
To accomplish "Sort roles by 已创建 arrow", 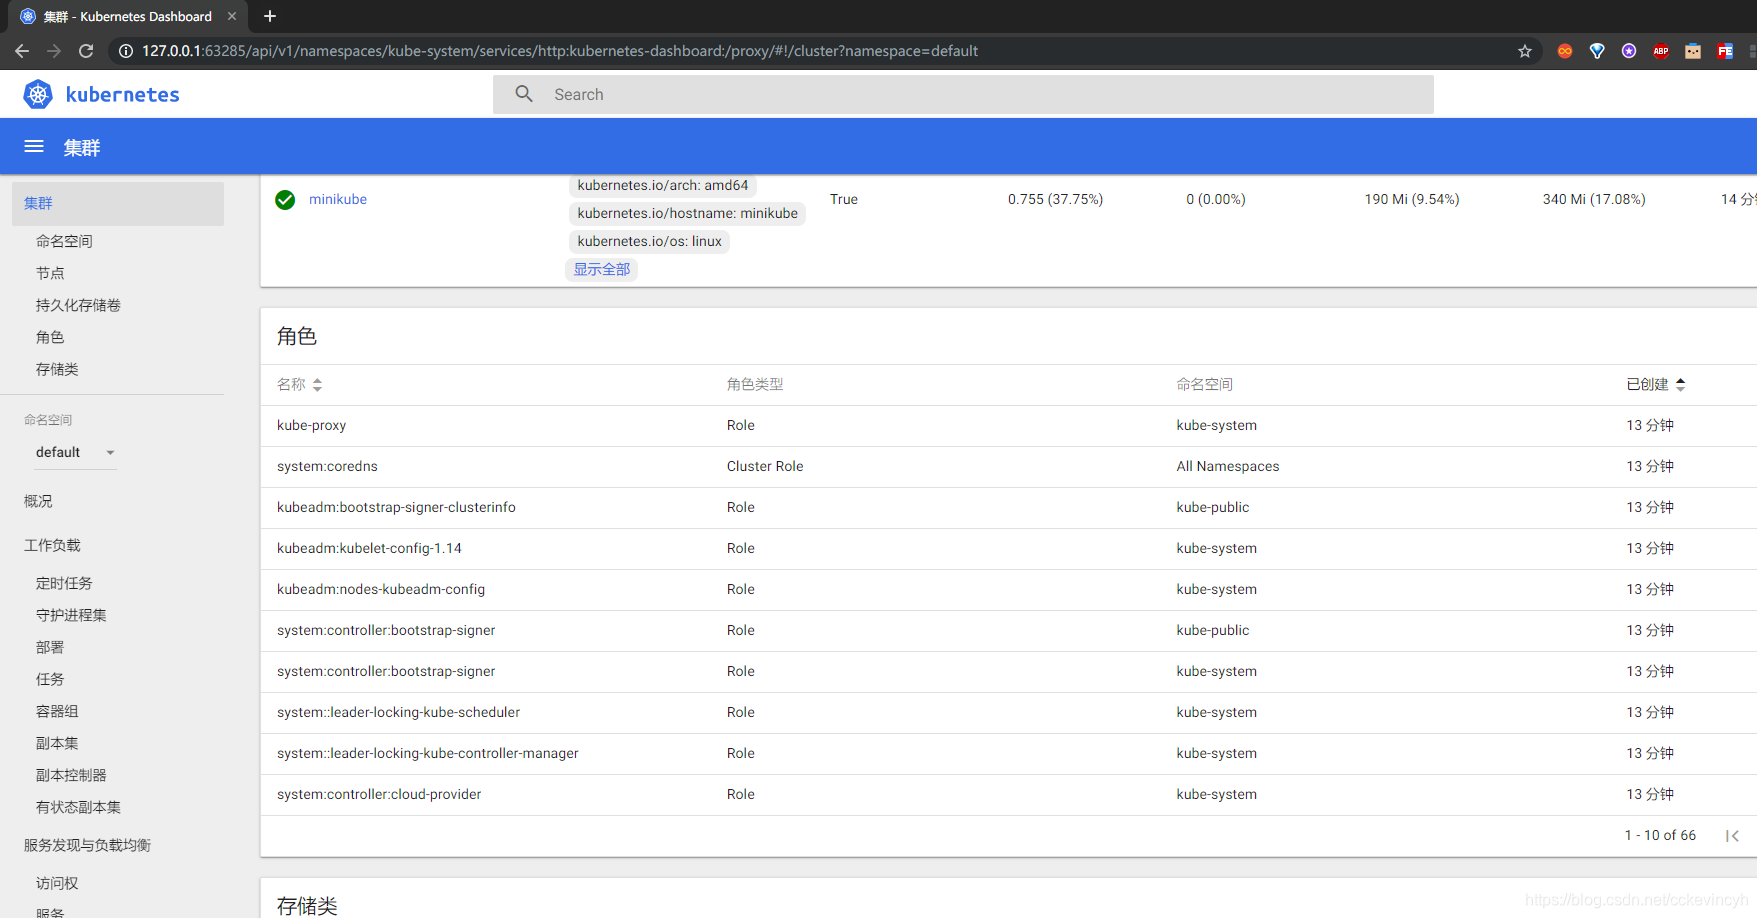I will coord(1680,385).
